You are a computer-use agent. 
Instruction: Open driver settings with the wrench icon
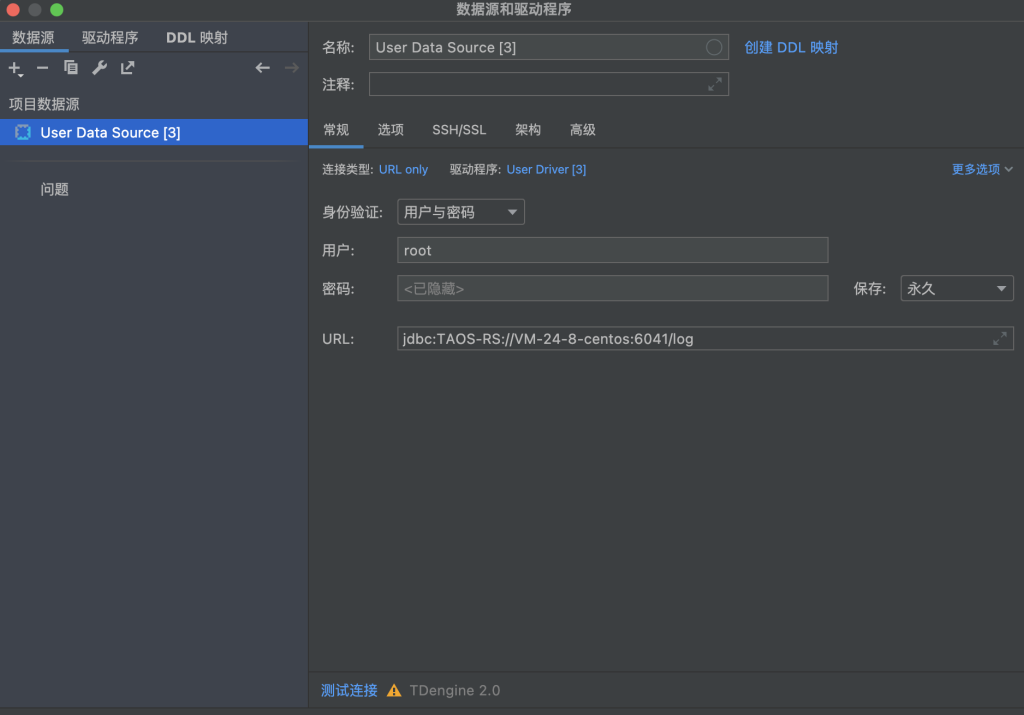coord(99,68)
